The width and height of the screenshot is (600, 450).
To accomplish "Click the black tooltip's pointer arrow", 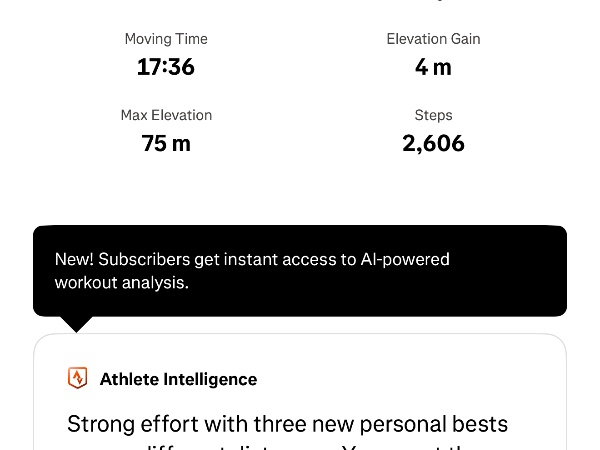I will point(76,324).
